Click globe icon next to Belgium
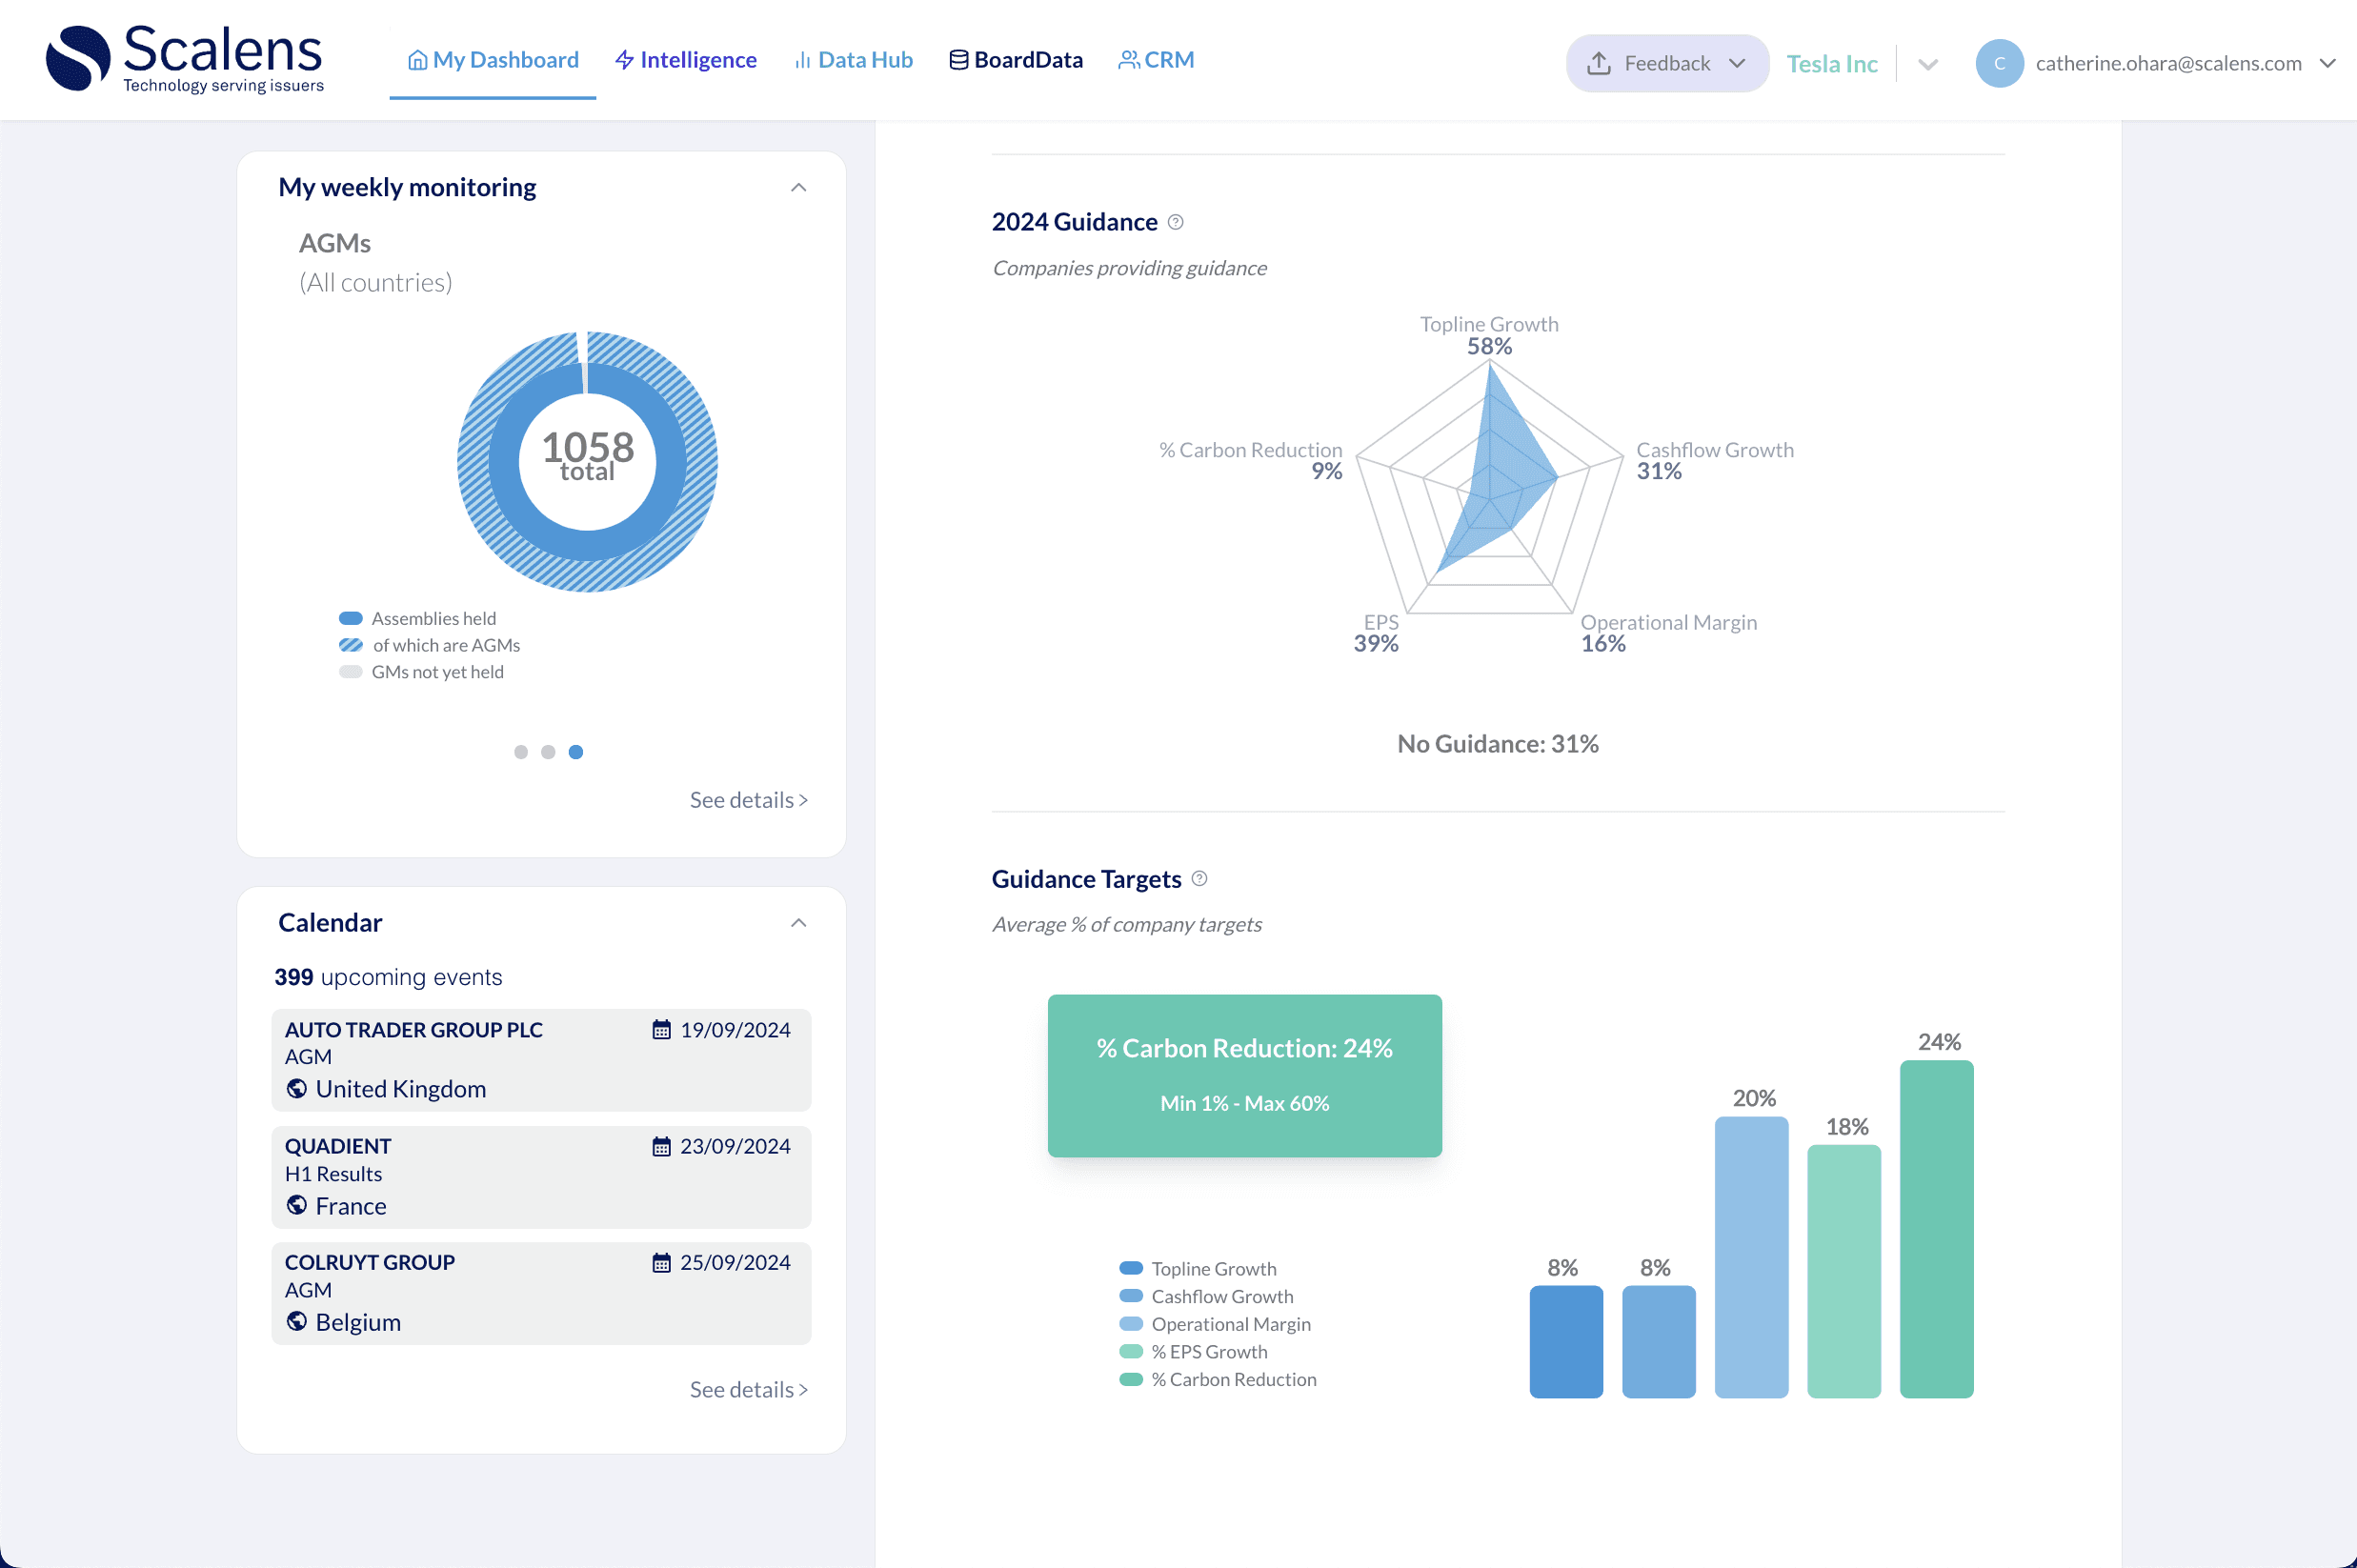 297,1322
